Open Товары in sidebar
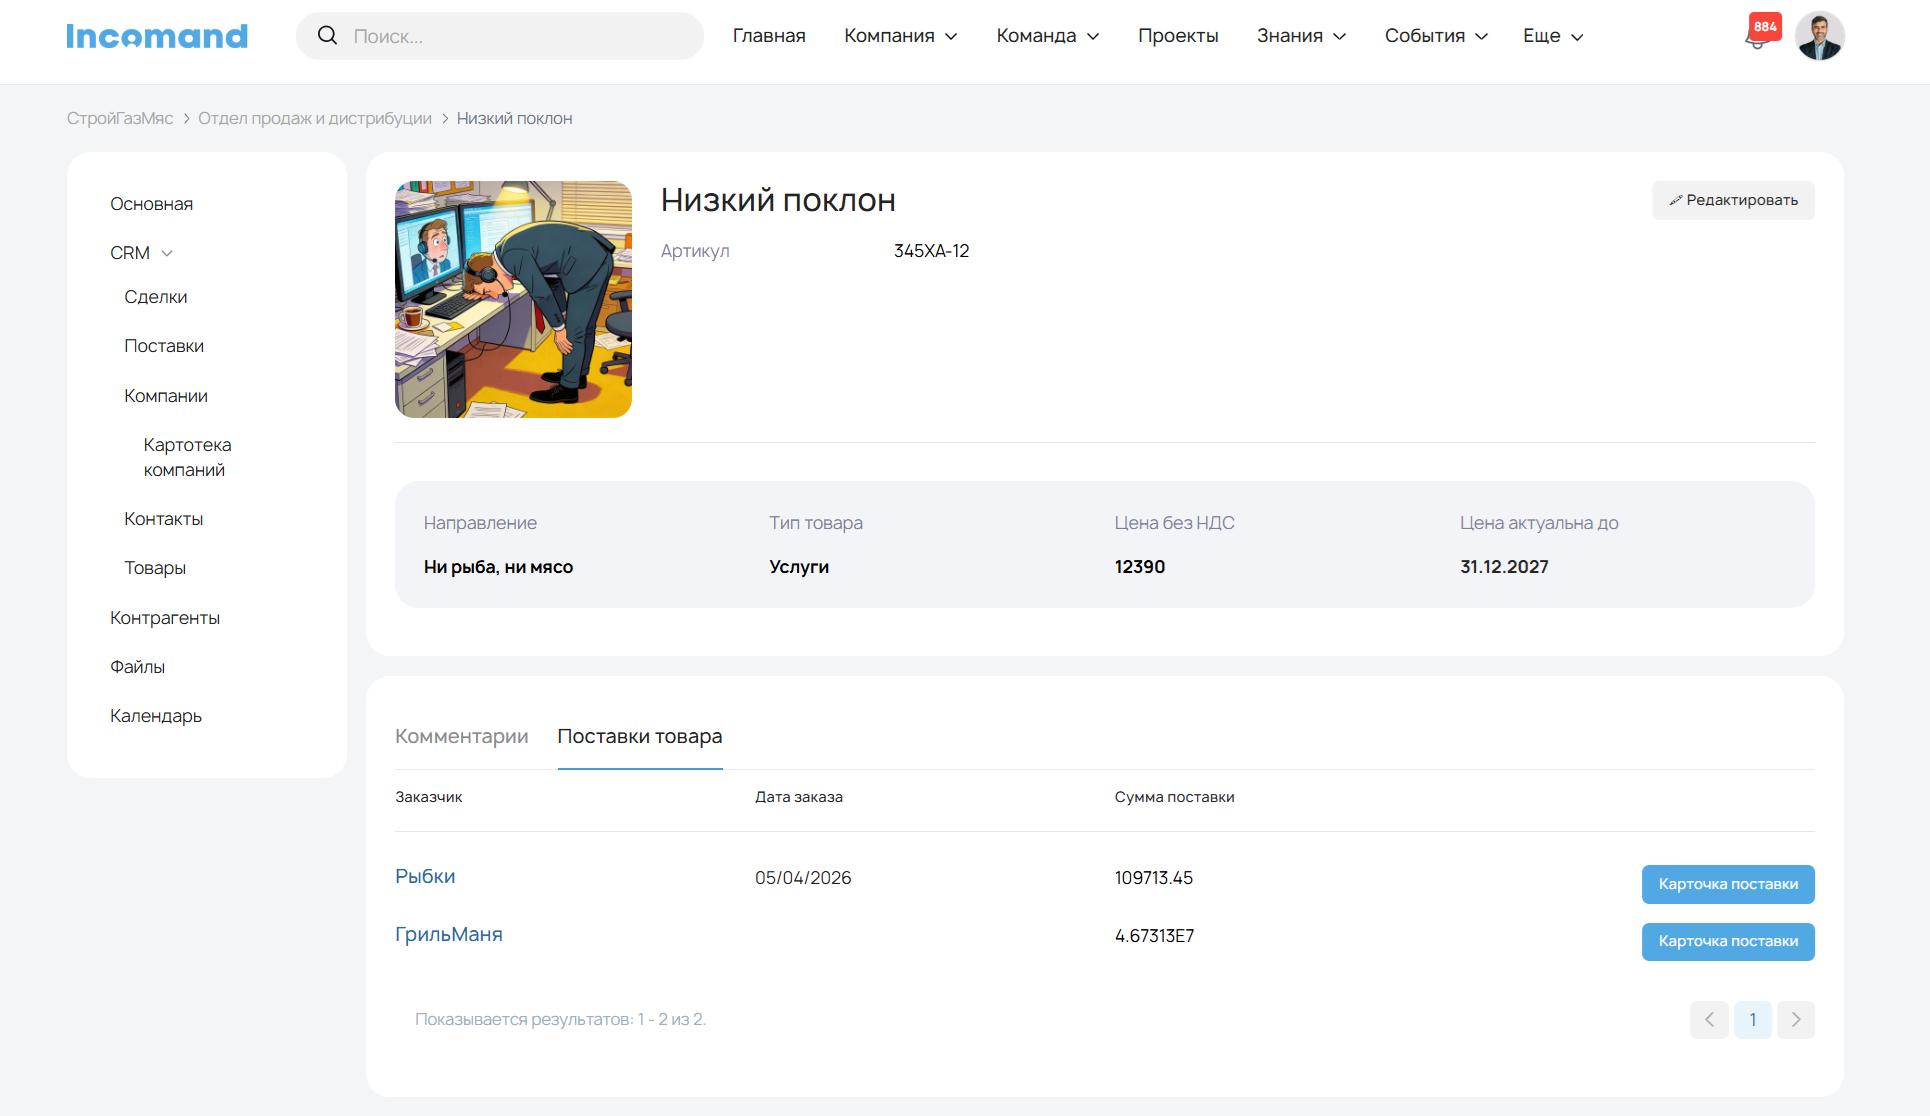Image resolution: width=1930 pixels, height=1116 pixels. tap(155, 568)
